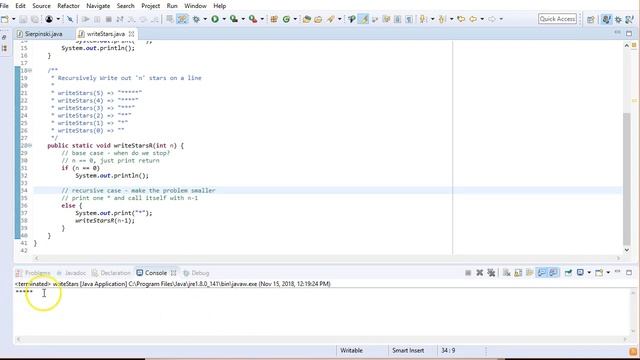Click the Open Perspective icon
This screenshot has height=360, width=640.
click(x=591, y=19)
